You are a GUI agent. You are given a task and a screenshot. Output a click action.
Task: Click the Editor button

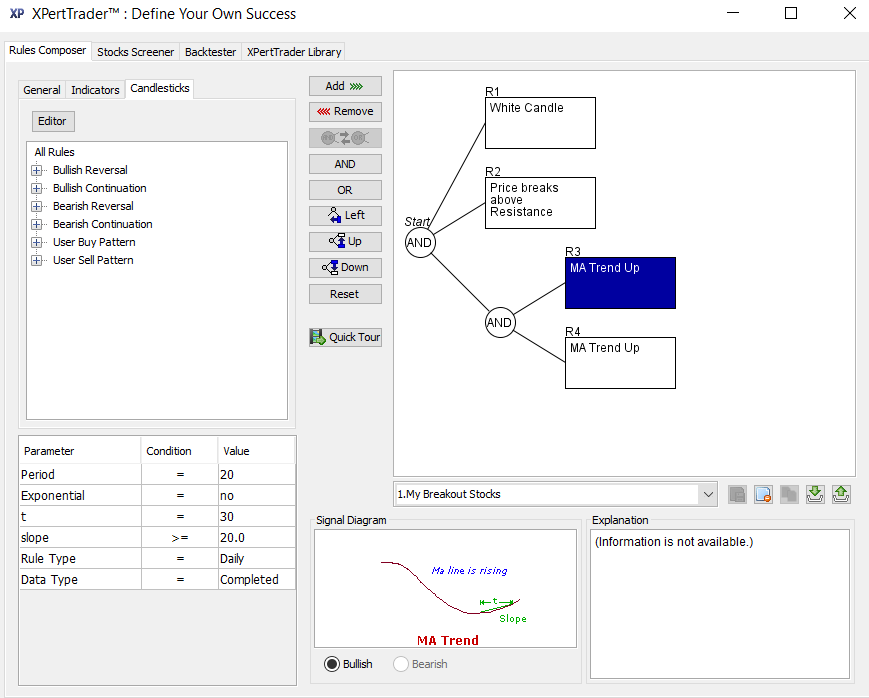(52, 121)
